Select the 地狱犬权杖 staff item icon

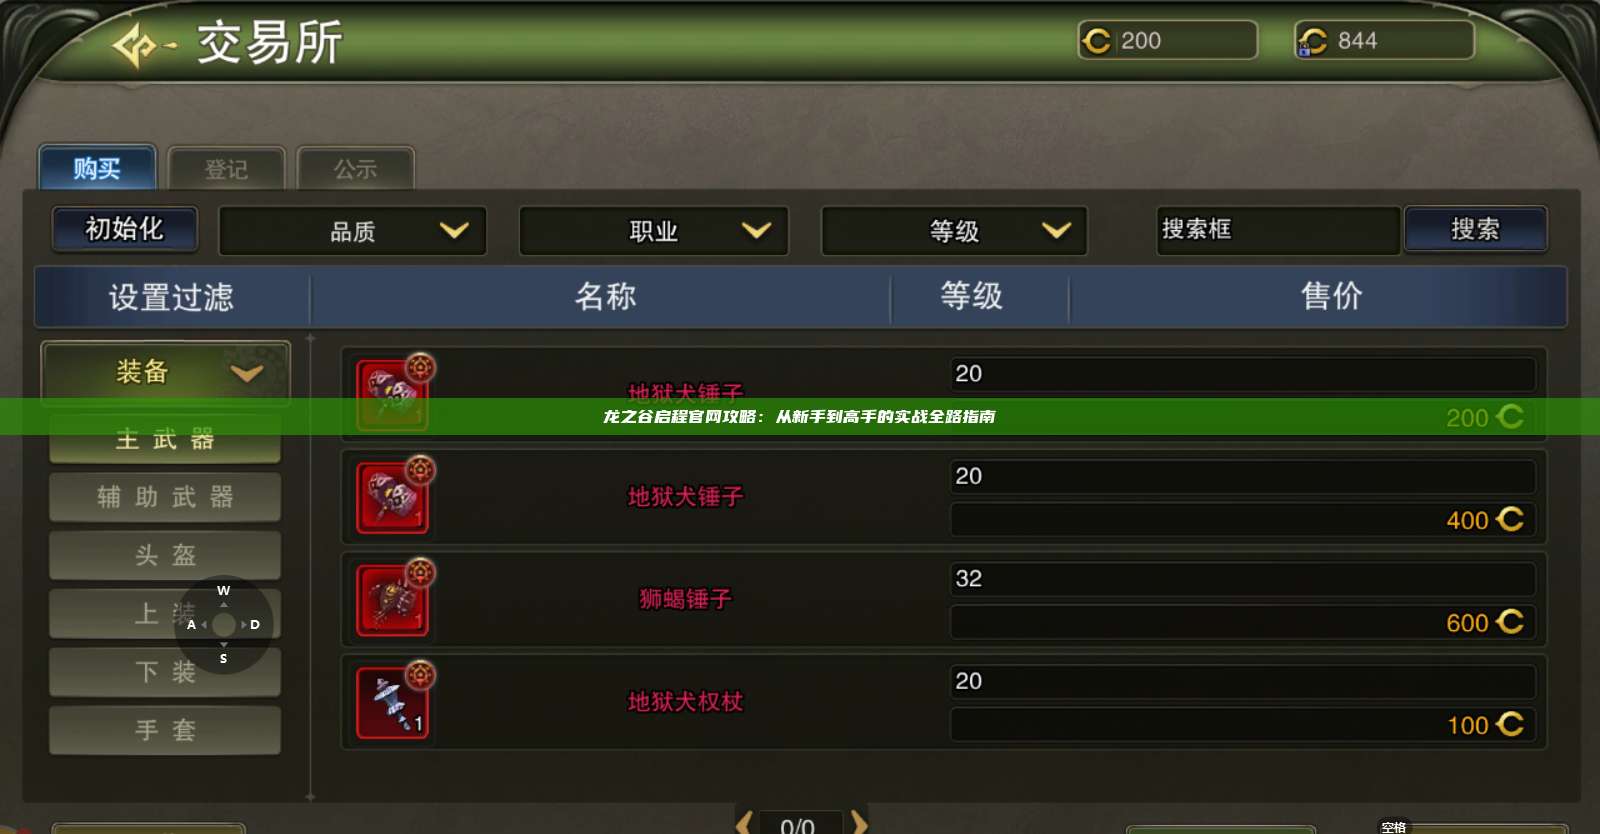pyautogui.click(x=392, y=702)
